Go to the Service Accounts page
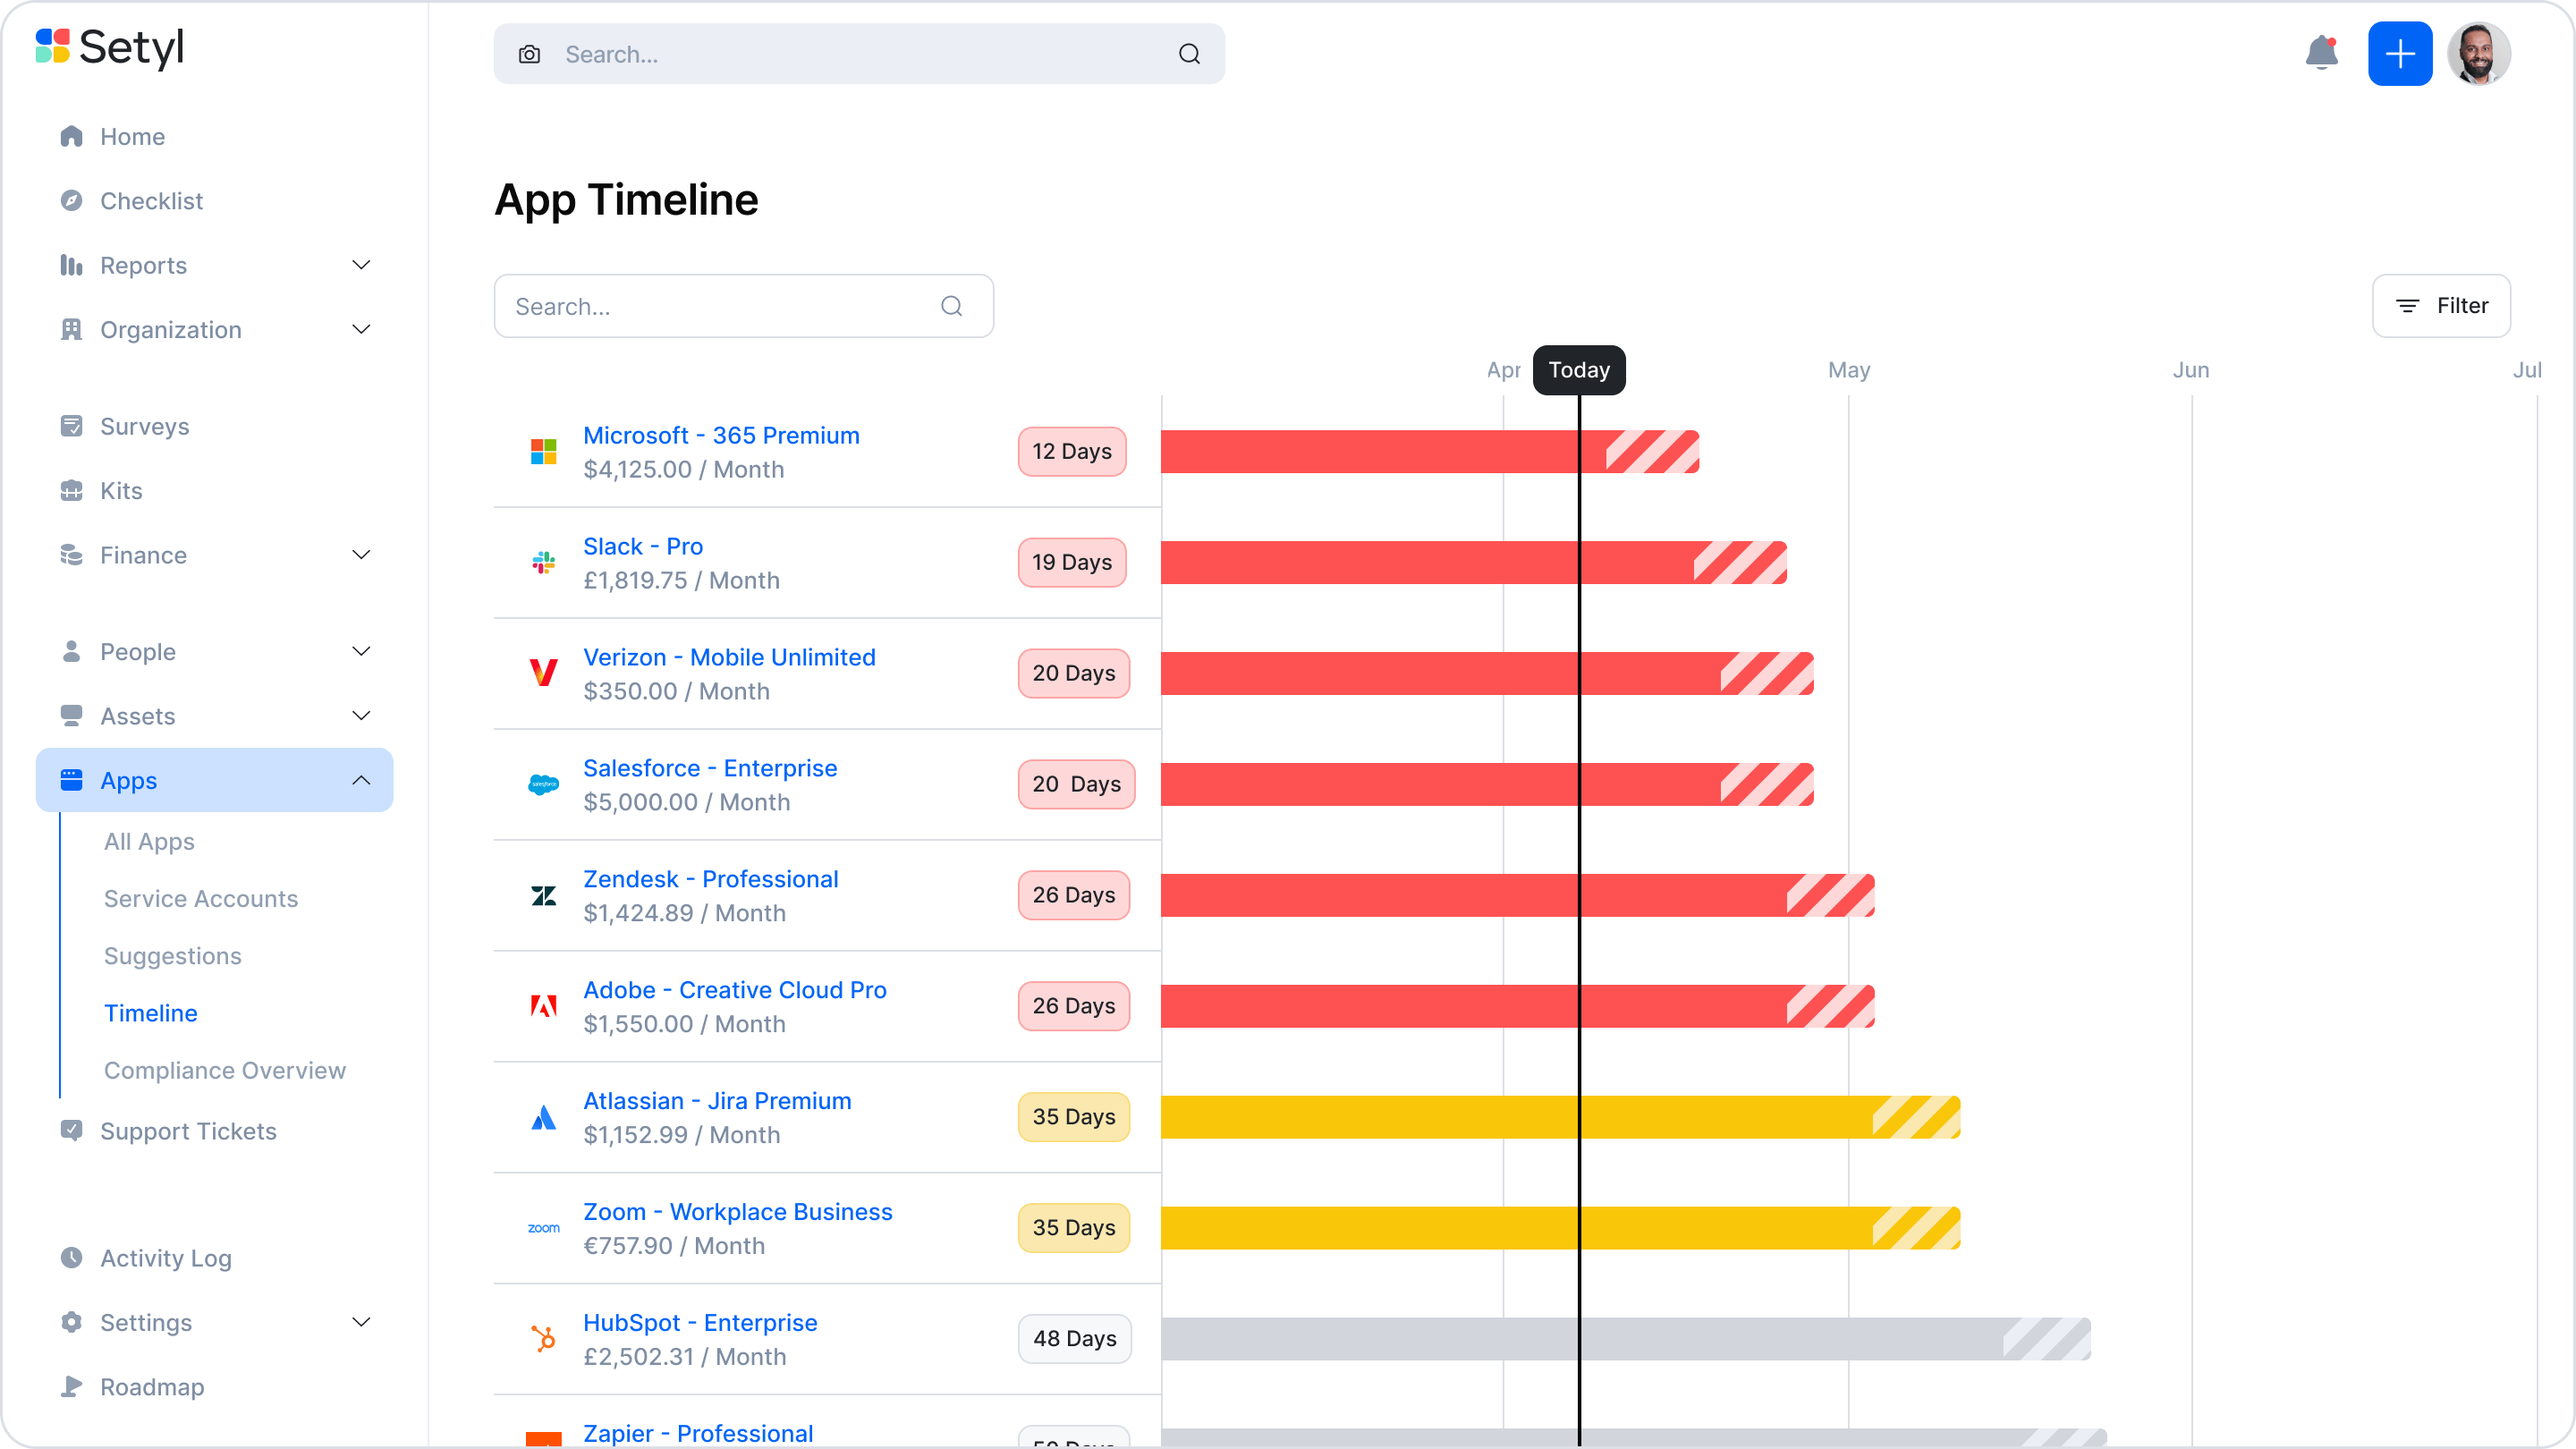This screenshot has width=2576, height=1449. click(200, 898)
